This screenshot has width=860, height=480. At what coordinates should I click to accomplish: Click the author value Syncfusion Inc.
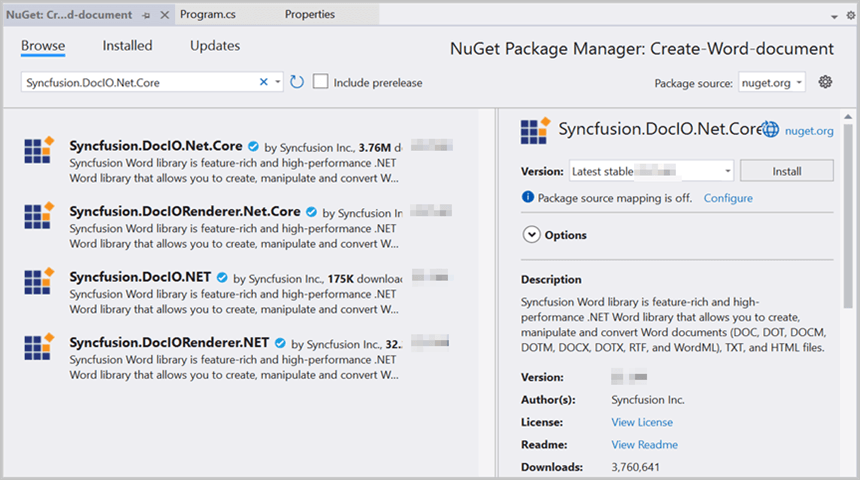click(648, 399)
